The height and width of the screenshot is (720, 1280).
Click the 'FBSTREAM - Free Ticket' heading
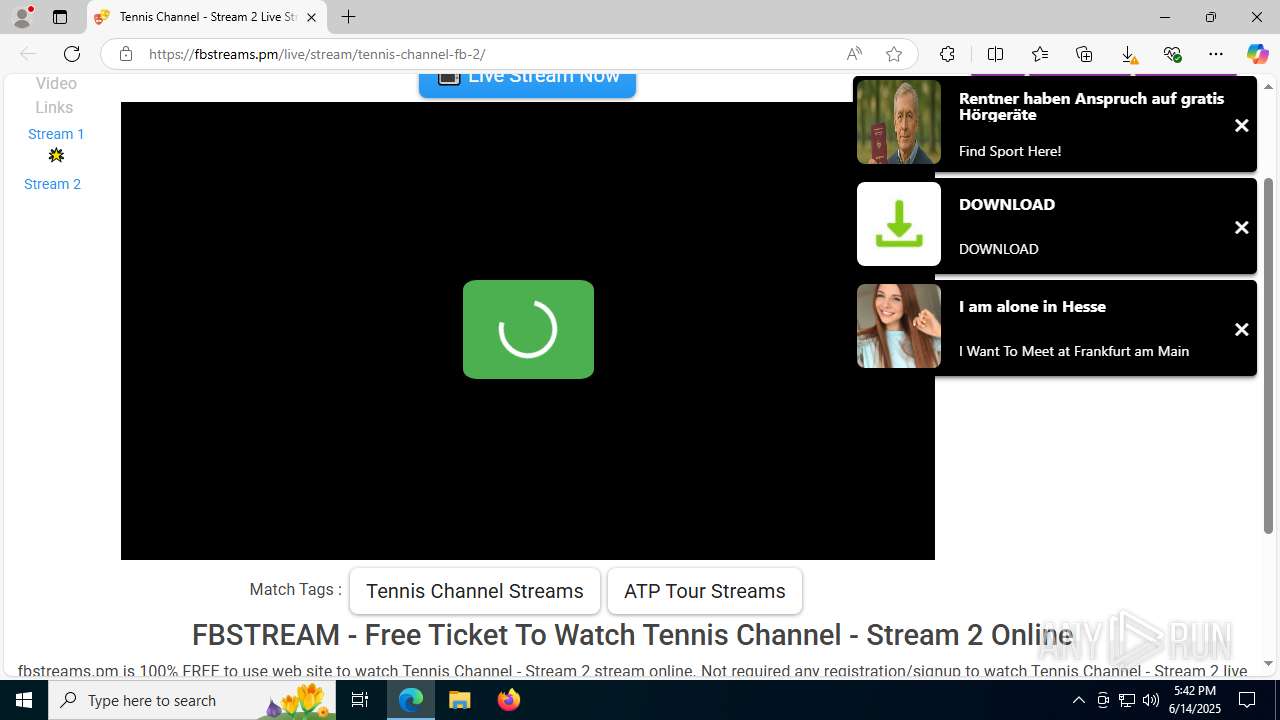632,635
